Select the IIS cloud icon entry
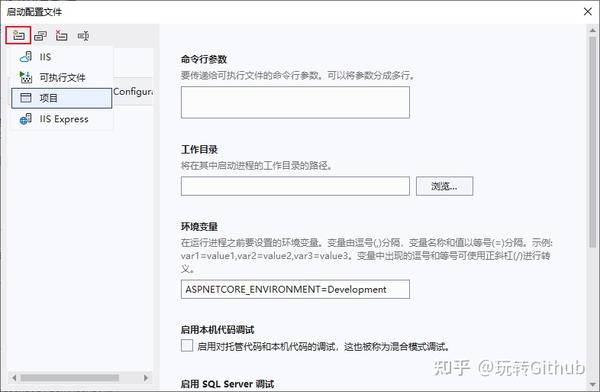The image size is (600, 392). [x=26, y=57]
